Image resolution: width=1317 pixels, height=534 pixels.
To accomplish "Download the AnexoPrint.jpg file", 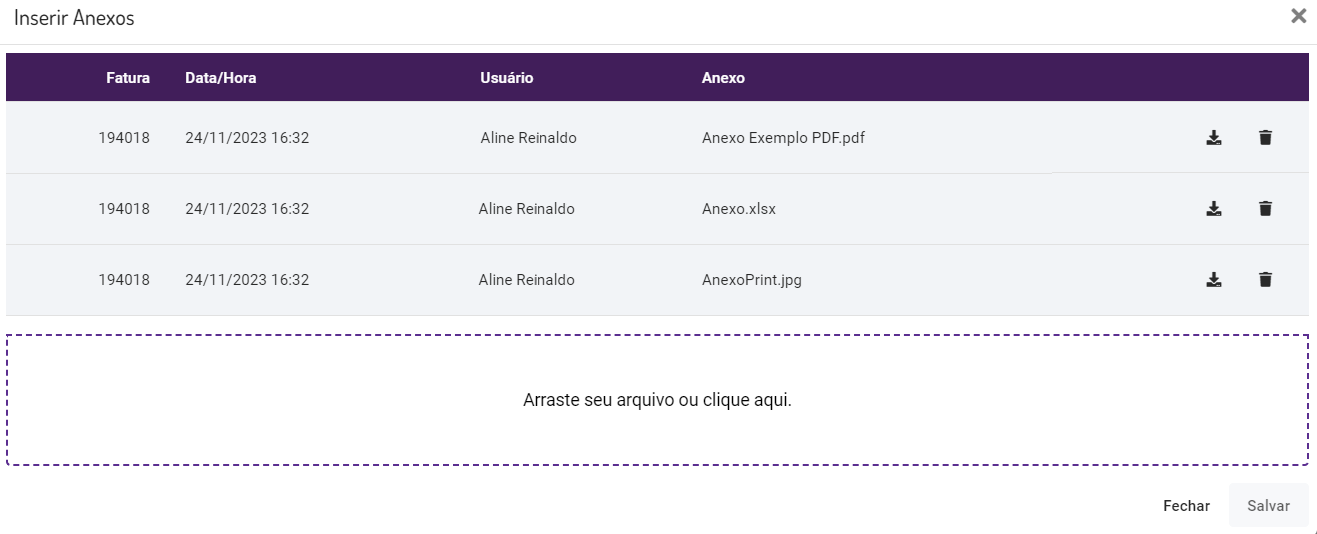I will click(1213, 280).
